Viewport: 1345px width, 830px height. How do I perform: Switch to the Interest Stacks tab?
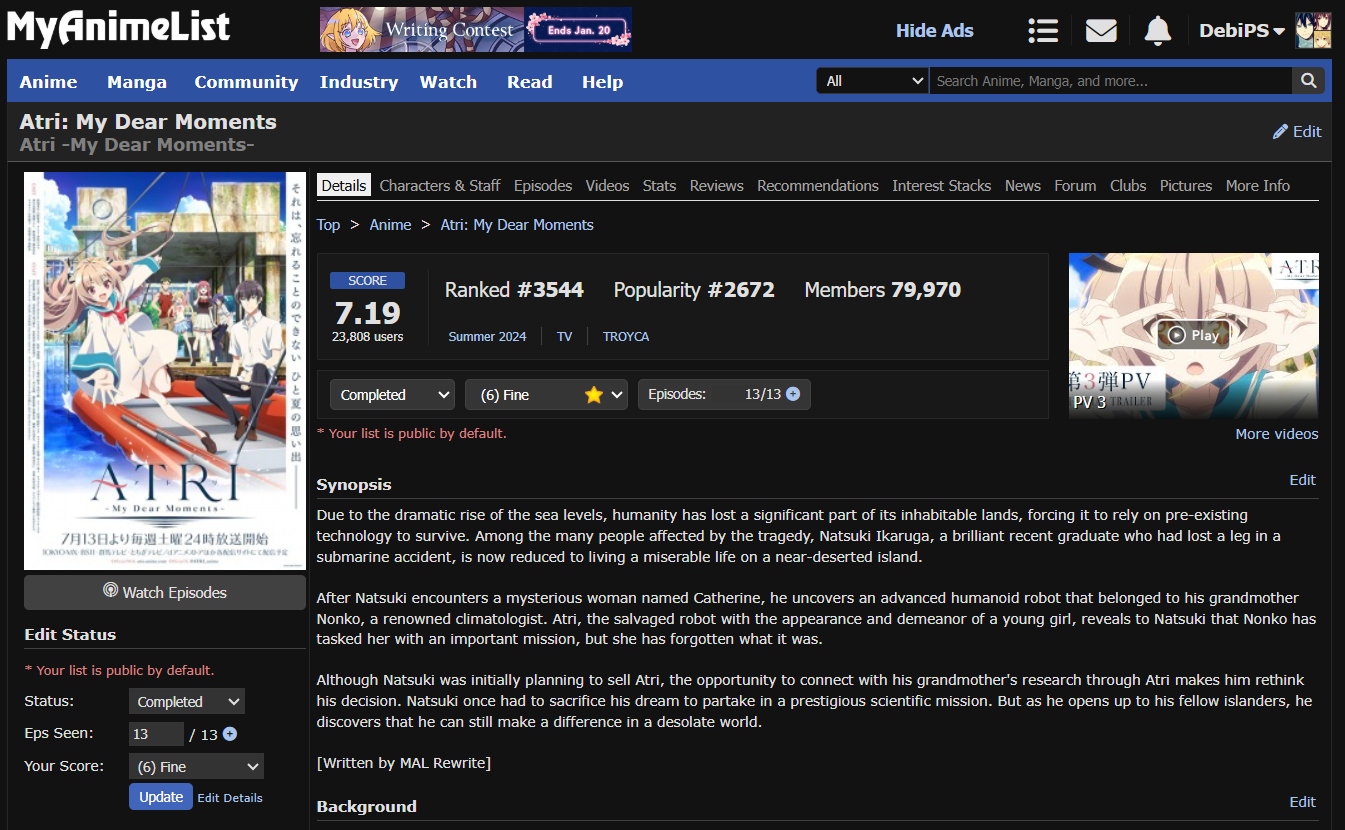click(942, 185)
